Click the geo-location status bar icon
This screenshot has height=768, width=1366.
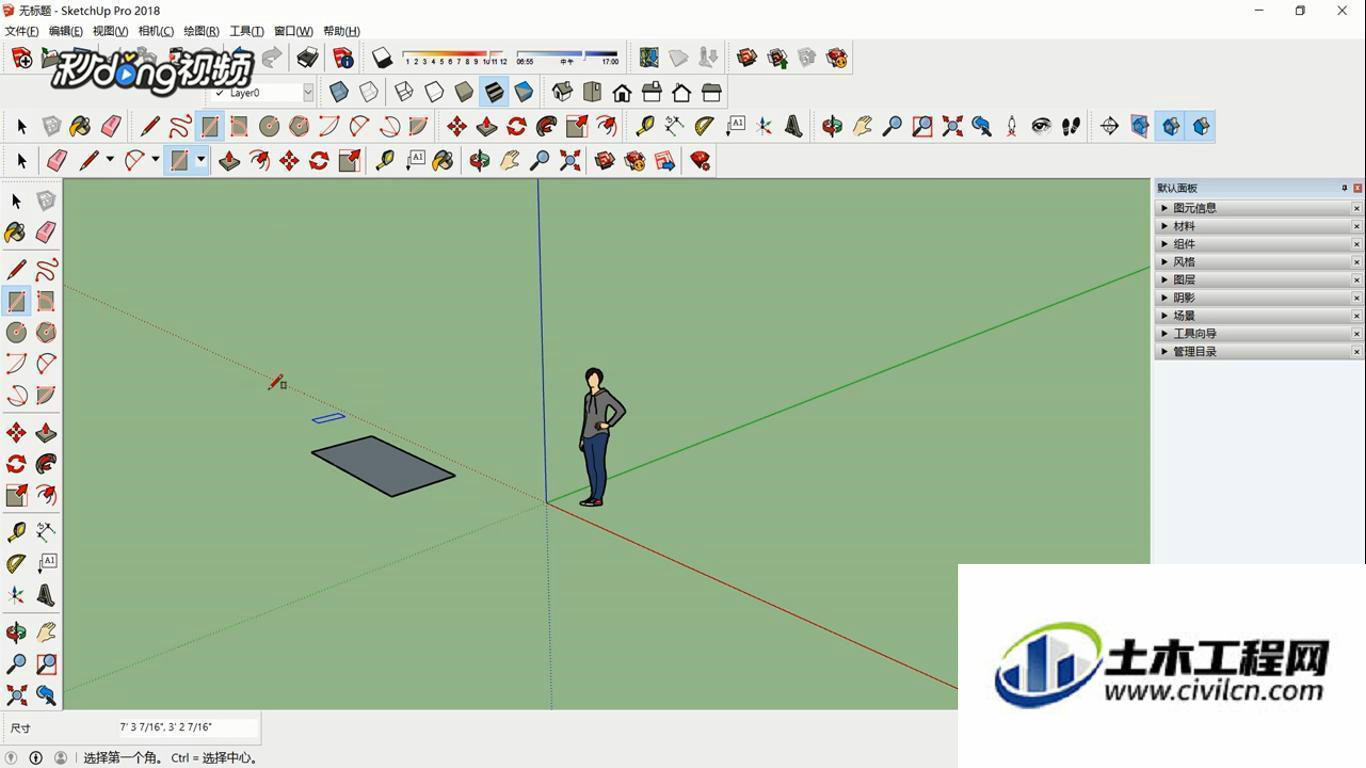(x=12, y=758)
